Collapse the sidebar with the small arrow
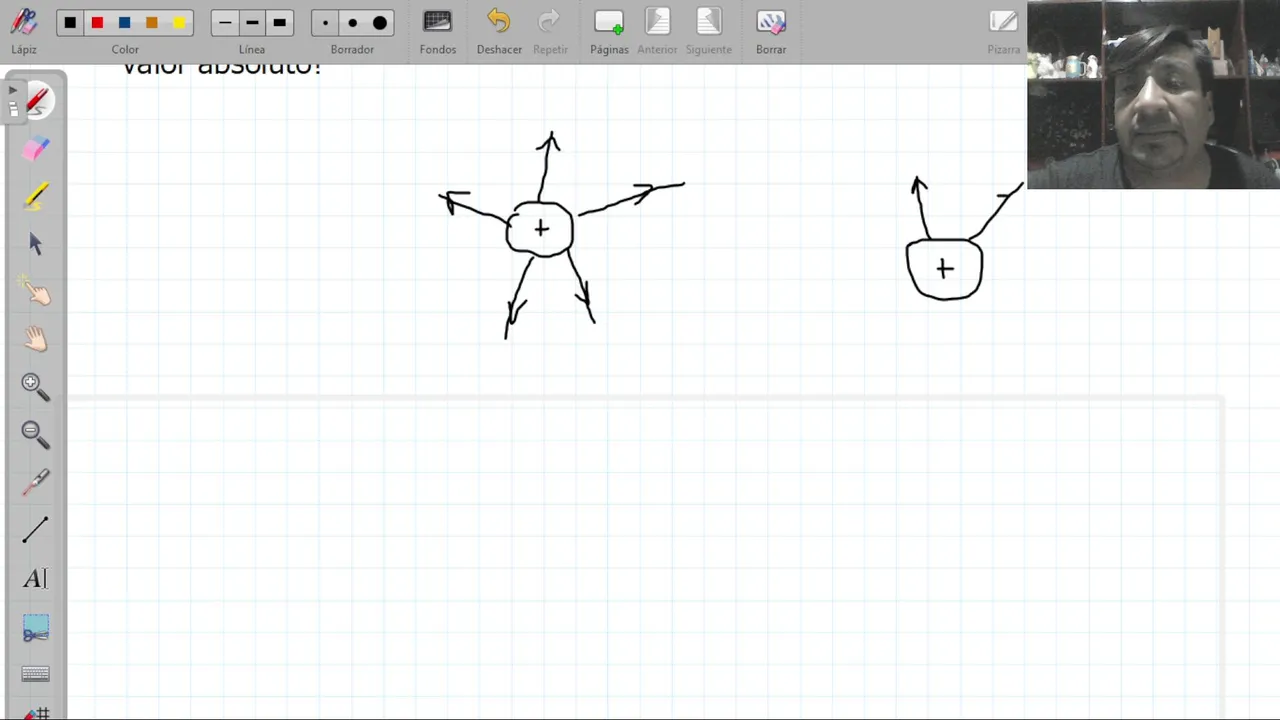The width and height of the screenshot is (1280, 720). click(x=12, y=91)
